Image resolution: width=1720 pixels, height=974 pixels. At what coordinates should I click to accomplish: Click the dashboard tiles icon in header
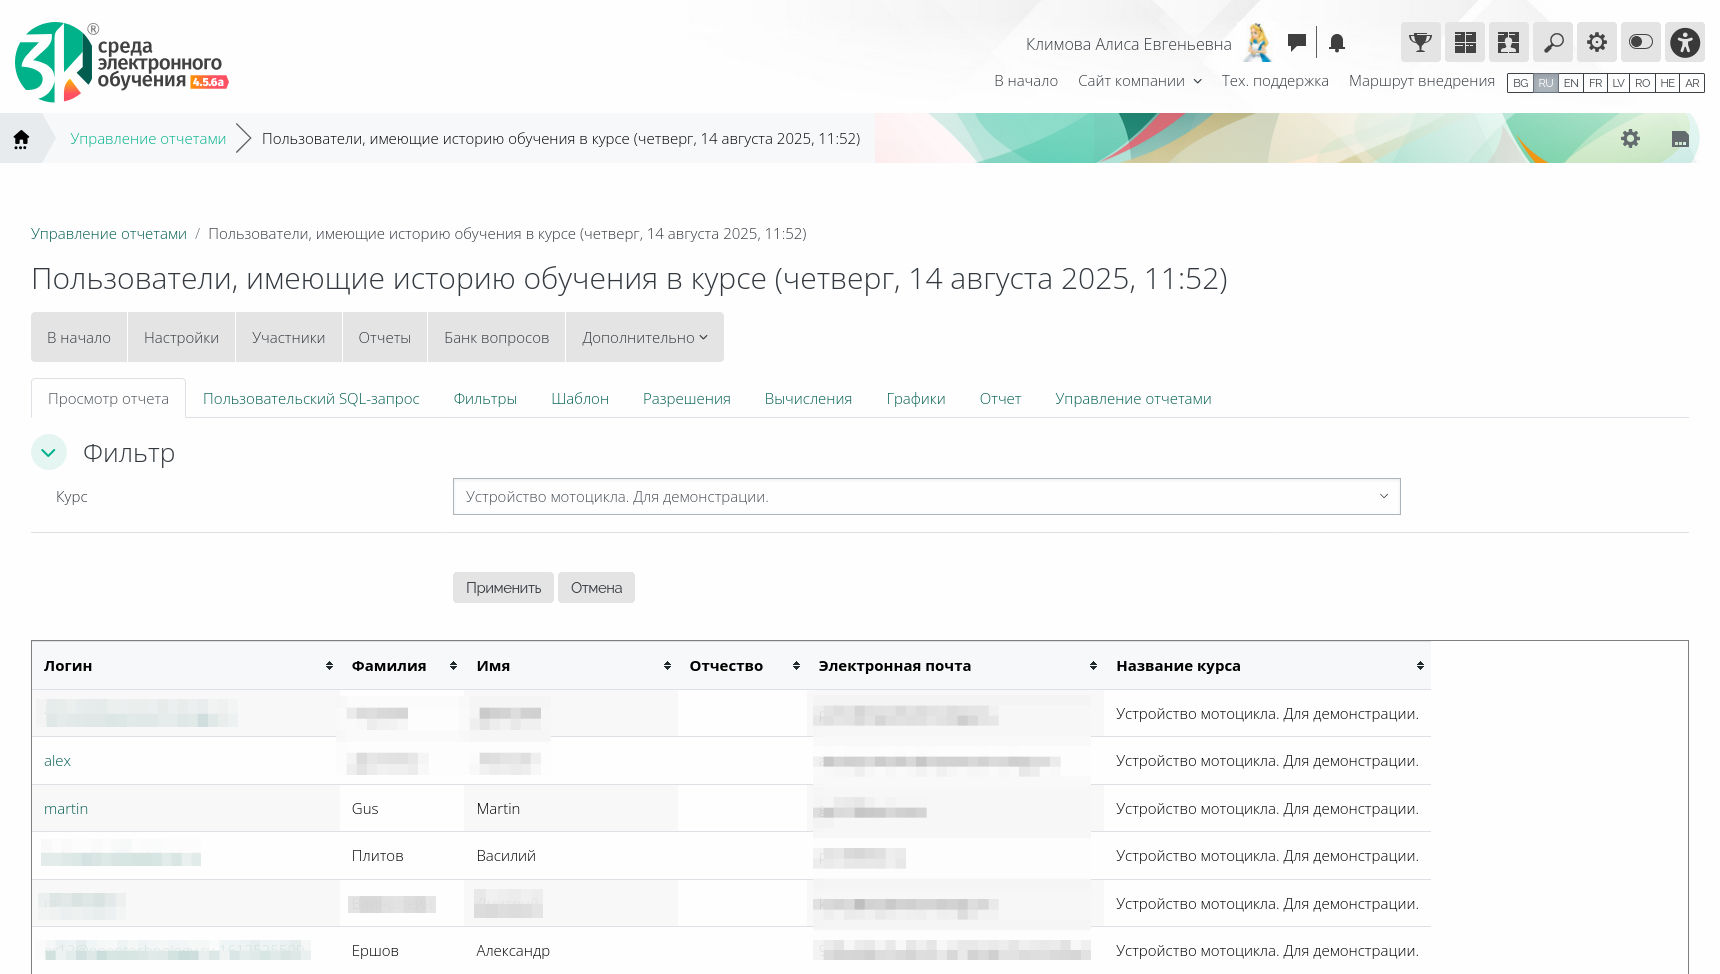coord(1464,42)
